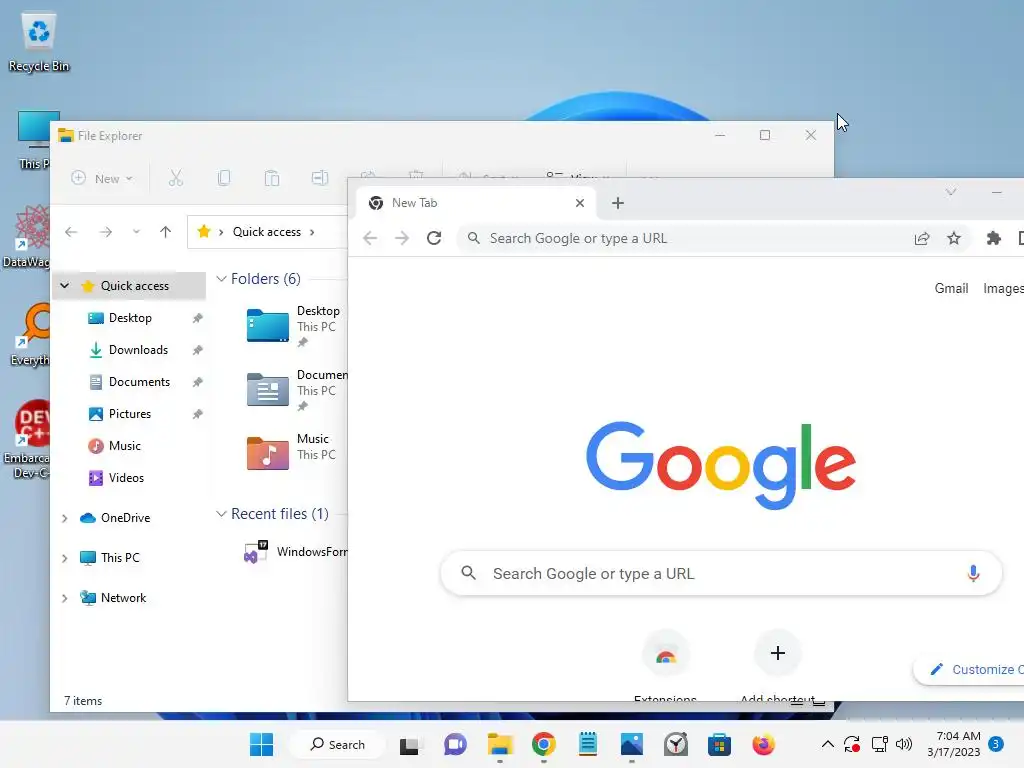Open Music in the navigation pane
Image resolution: width=1024 pixels, height=768 pixels.
point(124,446)
